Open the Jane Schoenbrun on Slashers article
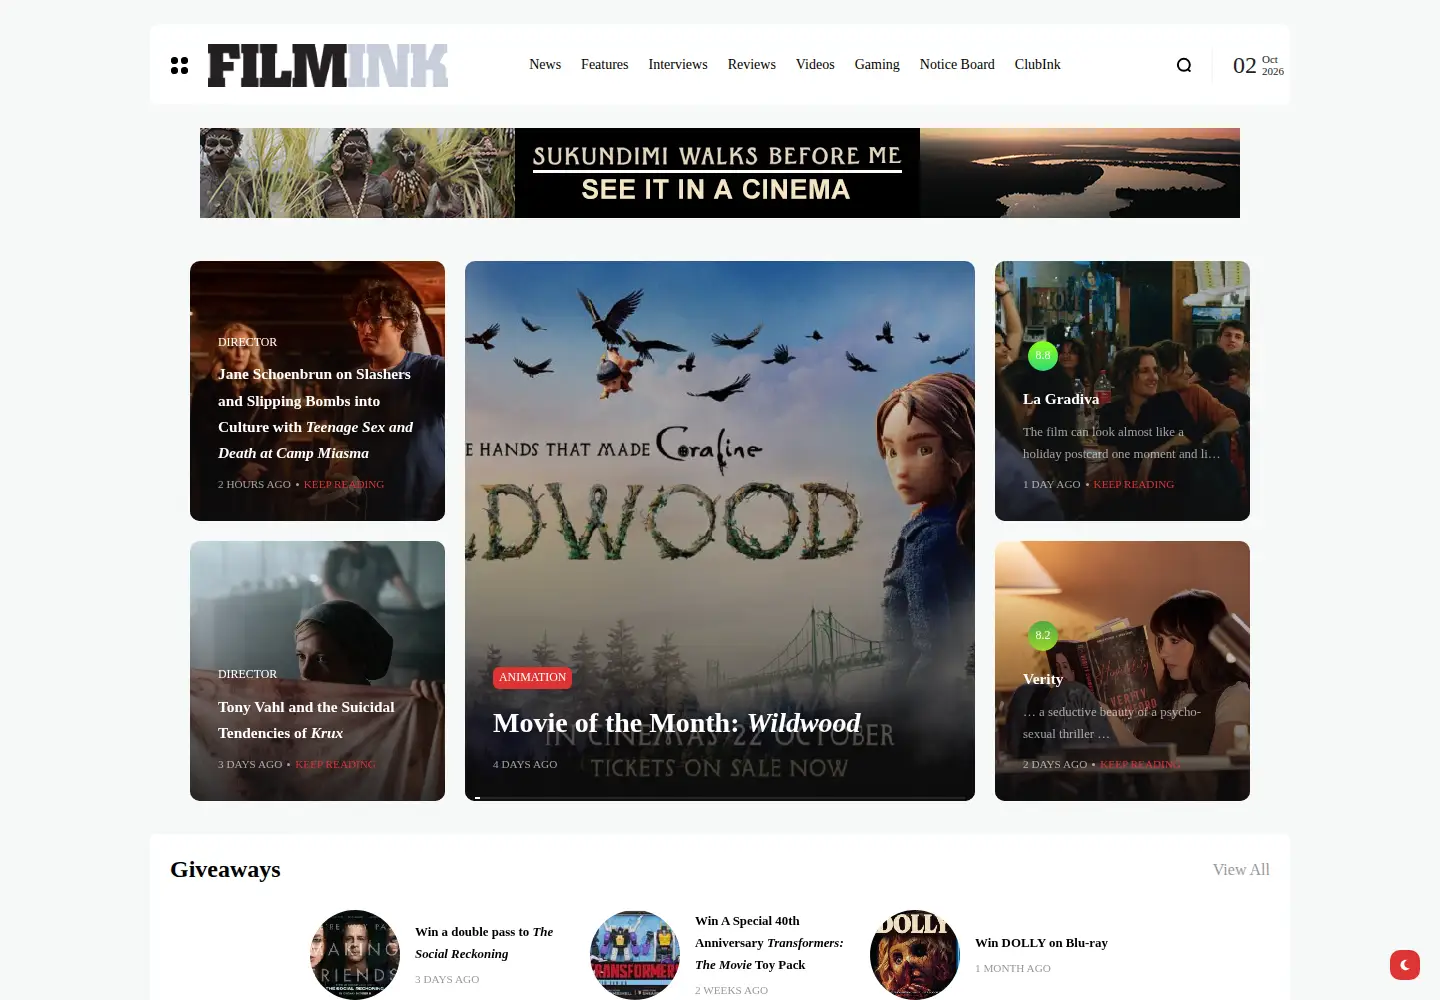Viewport: 1440px width, 1000px height. coord(316,413)
